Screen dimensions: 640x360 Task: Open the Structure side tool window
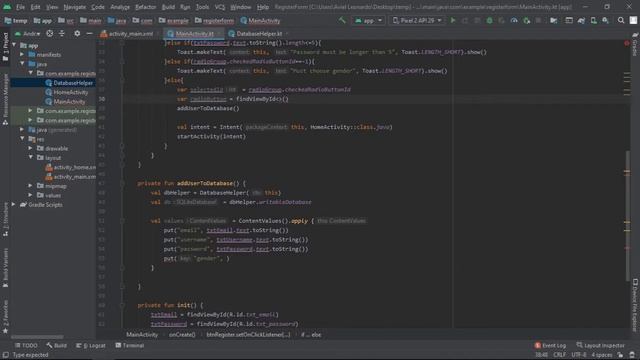[x=5, y=218]
